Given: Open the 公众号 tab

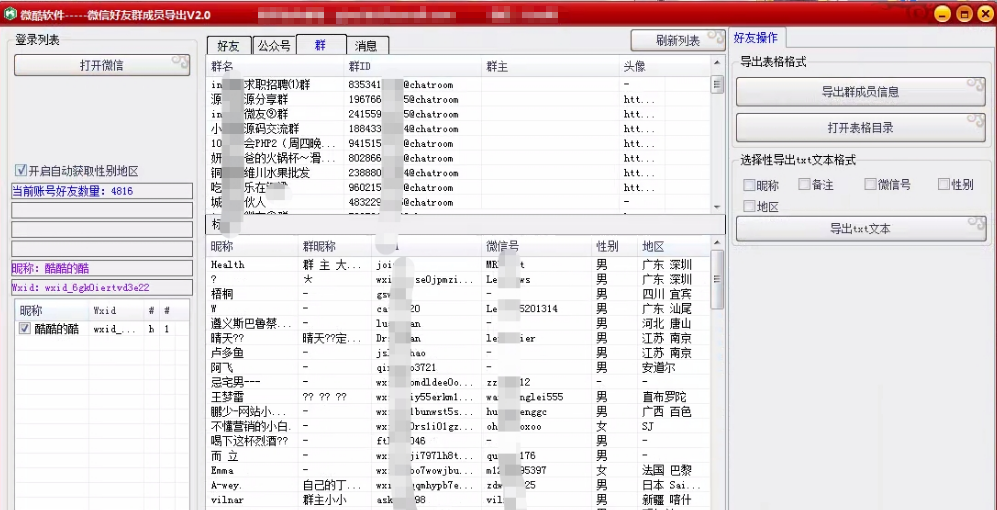Looking at the screenshot, I should 274,45.
